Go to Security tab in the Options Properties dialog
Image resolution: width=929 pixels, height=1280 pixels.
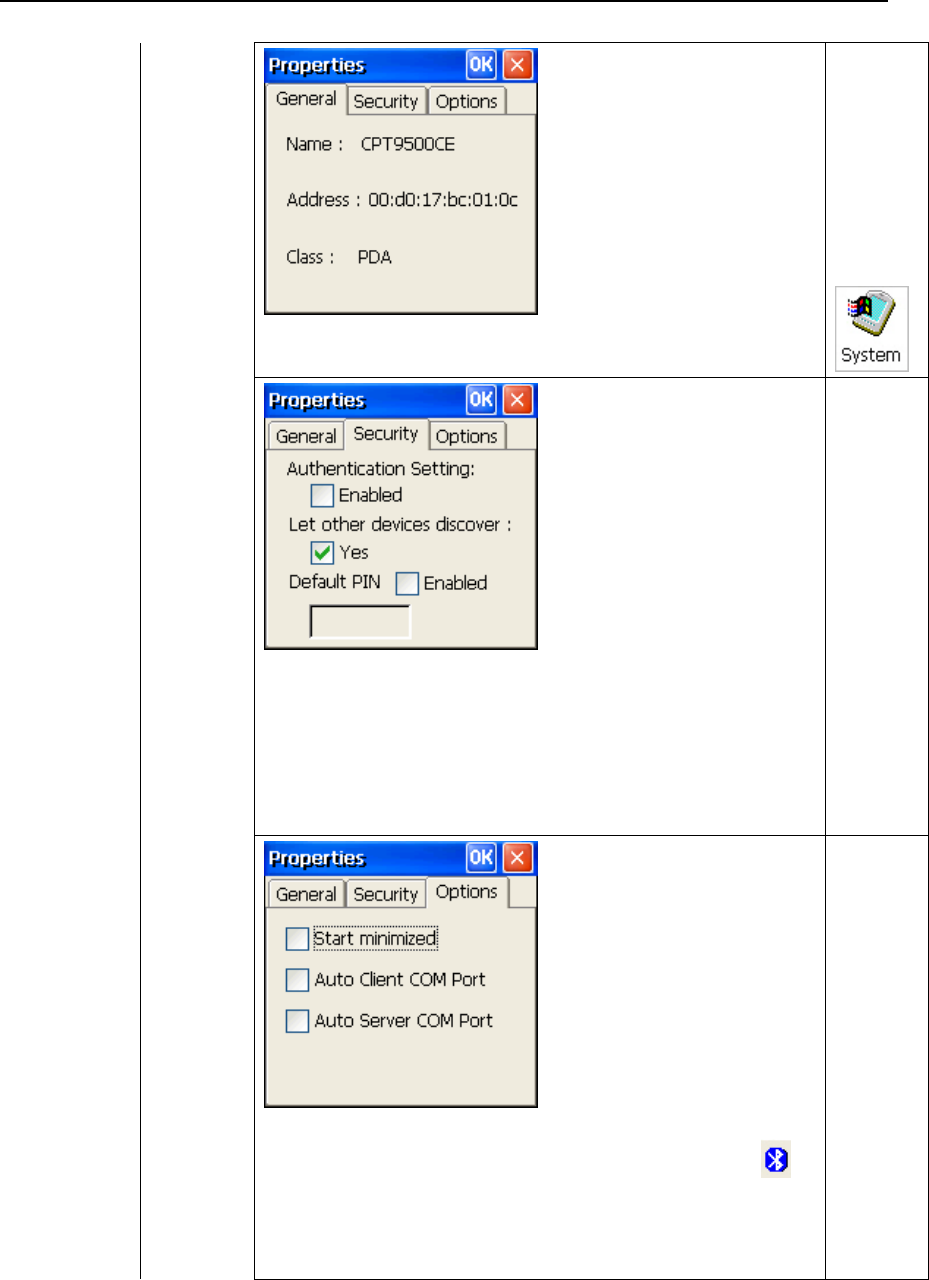(x=386, y=894)
